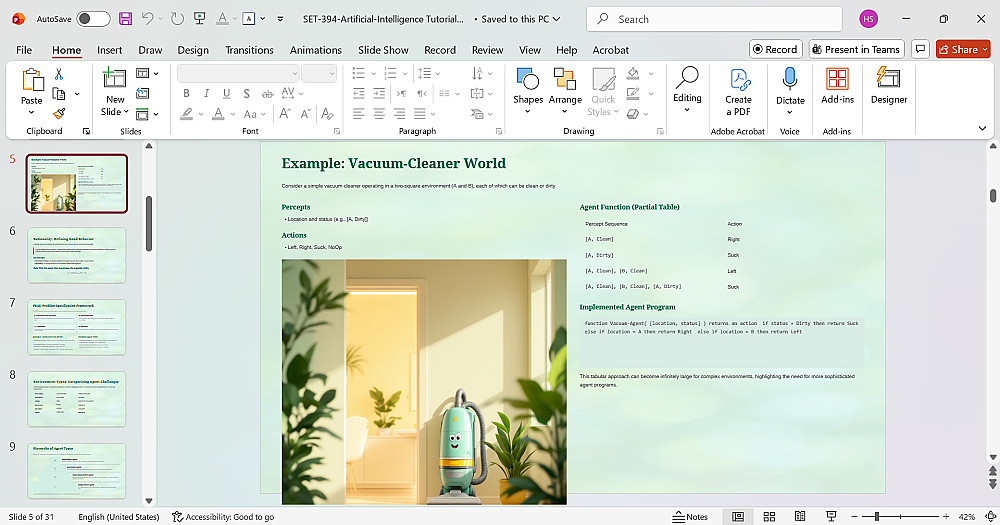The image size is (1000, 525).
Task: Toggle Bold formatting
Action: 186,93
